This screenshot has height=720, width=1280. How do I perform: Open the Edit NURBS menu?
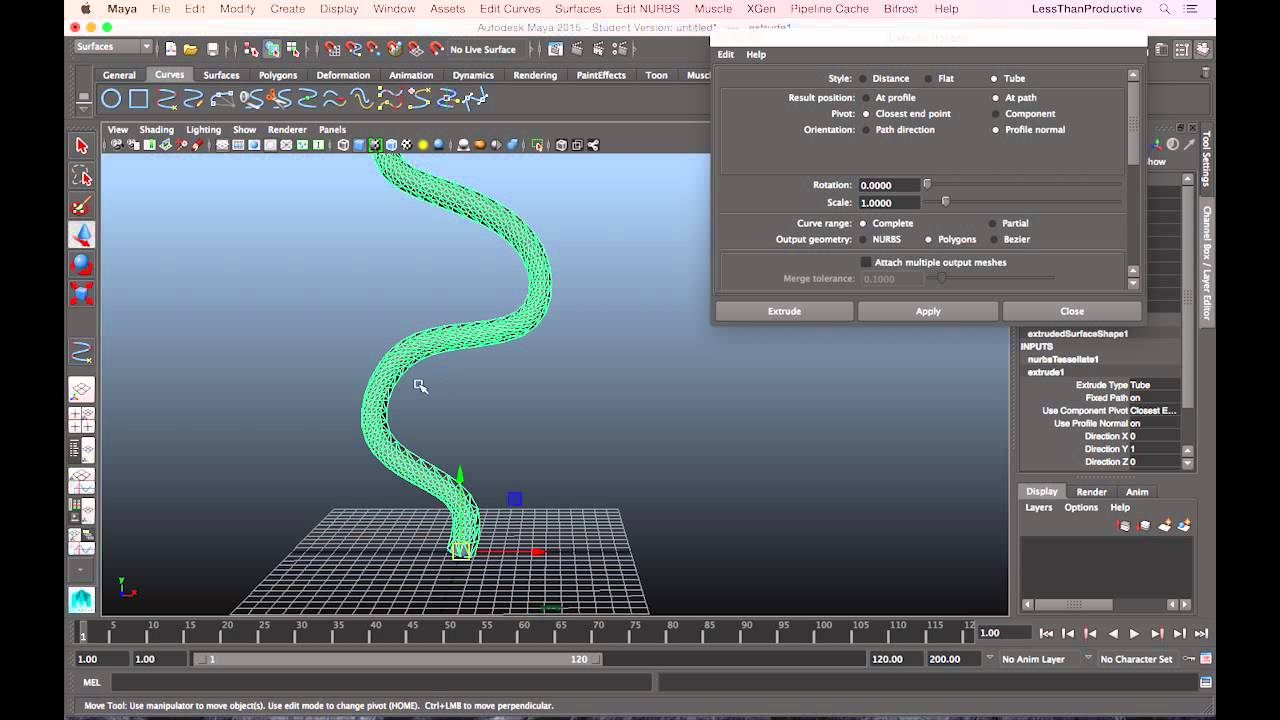pyautogui.click(x=647, y=9)
